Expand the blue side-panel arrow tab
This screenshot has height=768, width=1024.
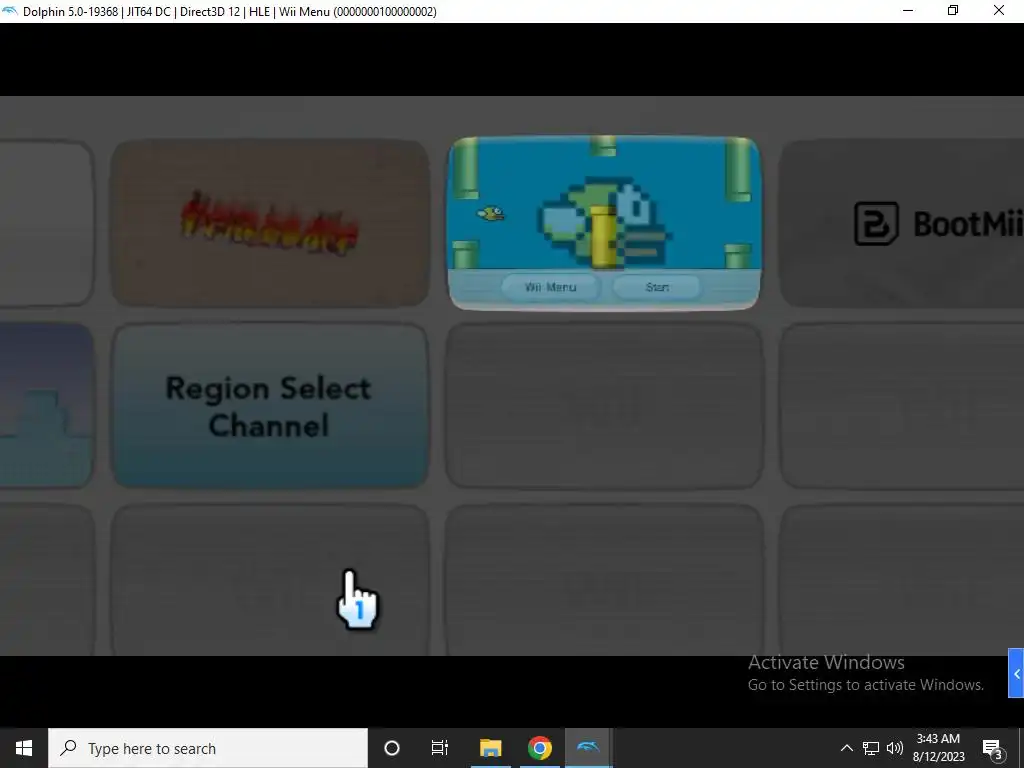1016,674
